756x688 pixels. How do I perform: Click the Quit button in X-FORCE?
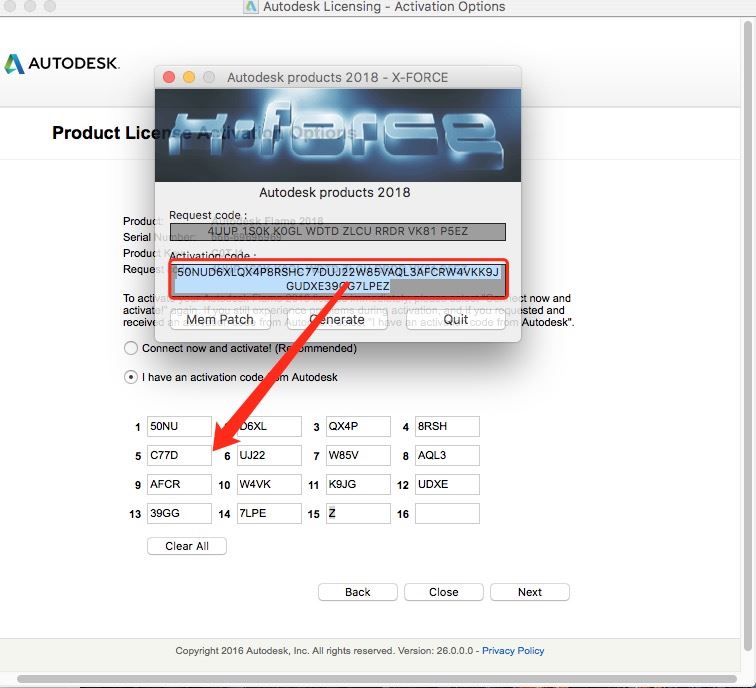[456, 320]
